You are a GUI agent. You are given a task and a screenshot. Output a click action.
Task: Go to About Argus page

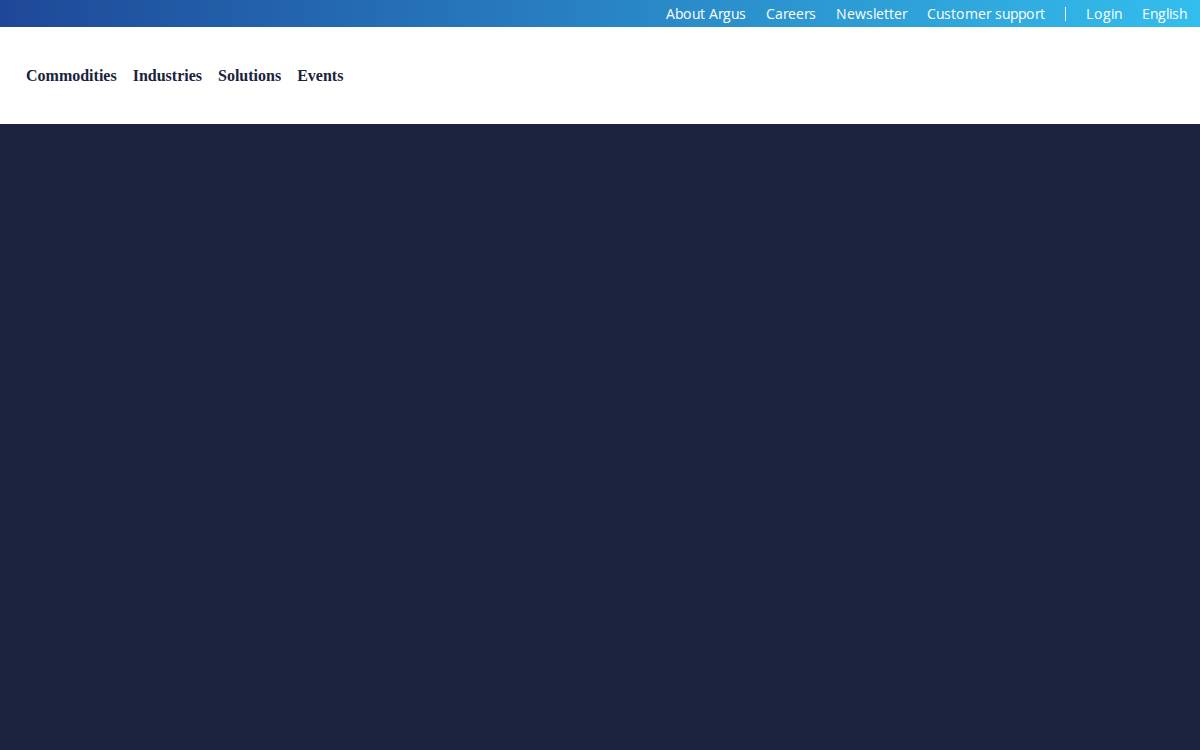tap(706, 14)
